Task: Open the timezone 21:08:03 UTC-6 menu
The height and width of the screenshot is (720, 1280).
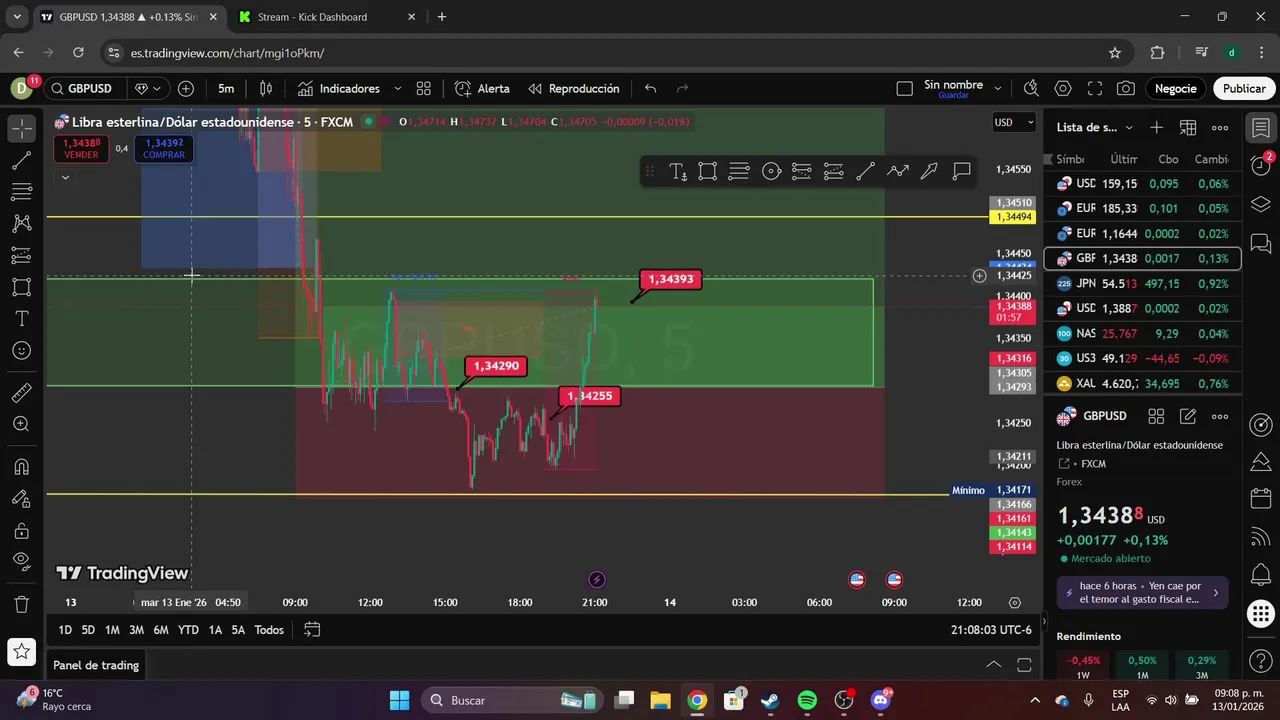Action: (991, 630)
